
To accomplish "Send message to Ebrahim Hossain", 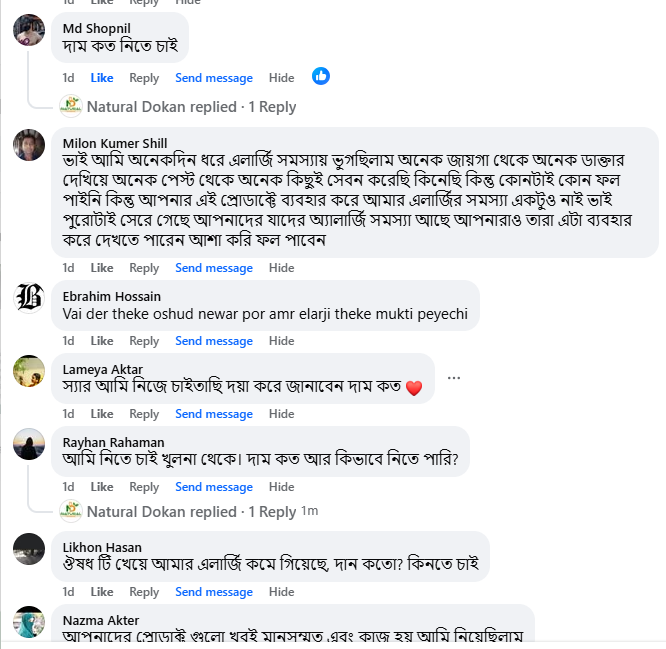I will click(214, 342).
